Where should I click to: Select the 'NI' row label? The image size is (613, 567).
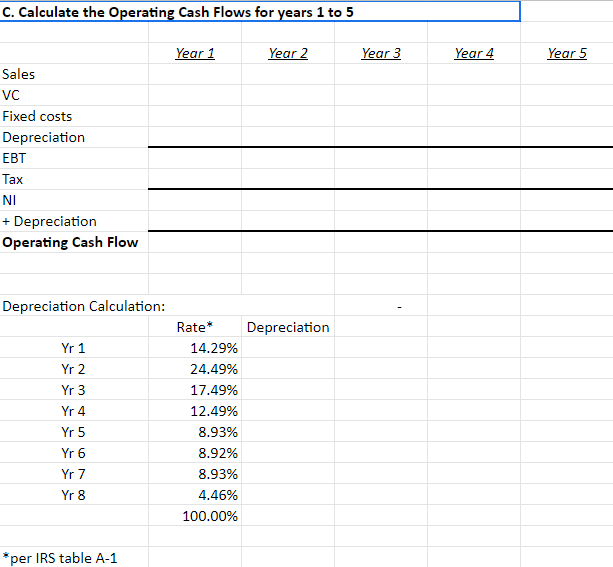9,201
